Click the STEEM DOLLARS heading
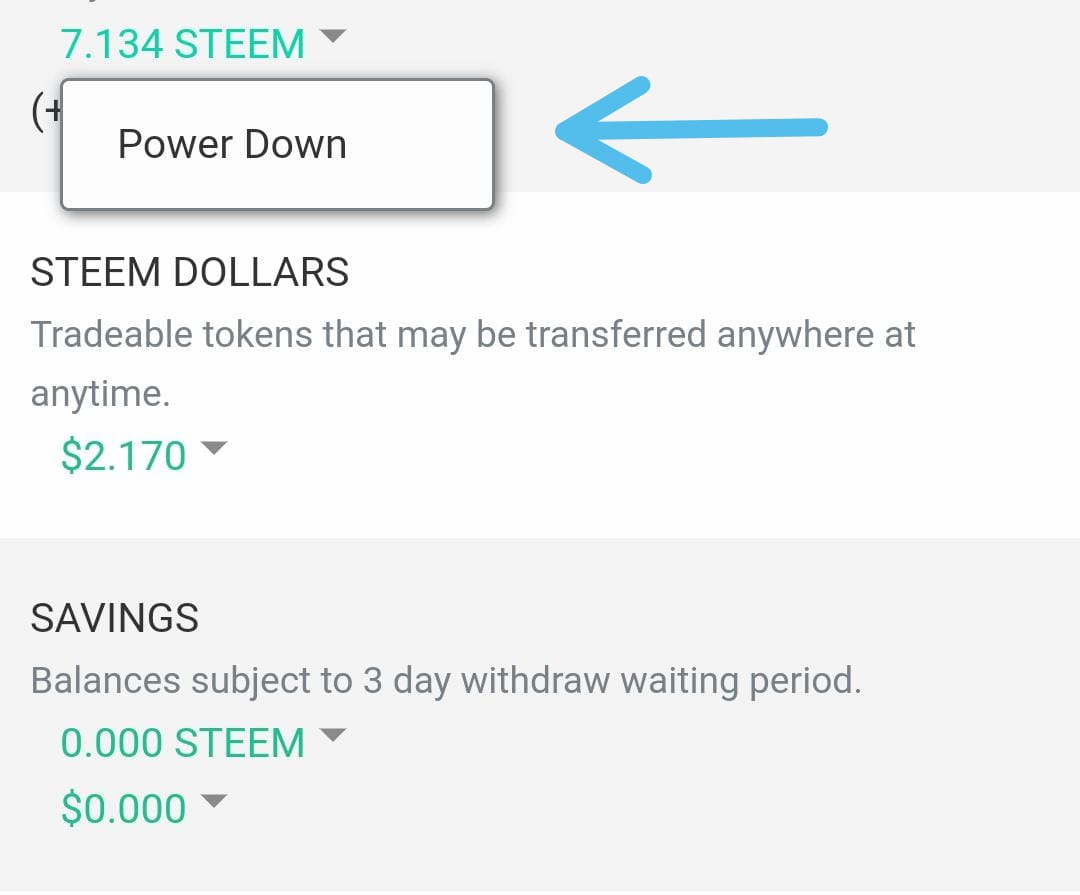This screenshot has height=895, width=1080. click(x=190, y=272)
